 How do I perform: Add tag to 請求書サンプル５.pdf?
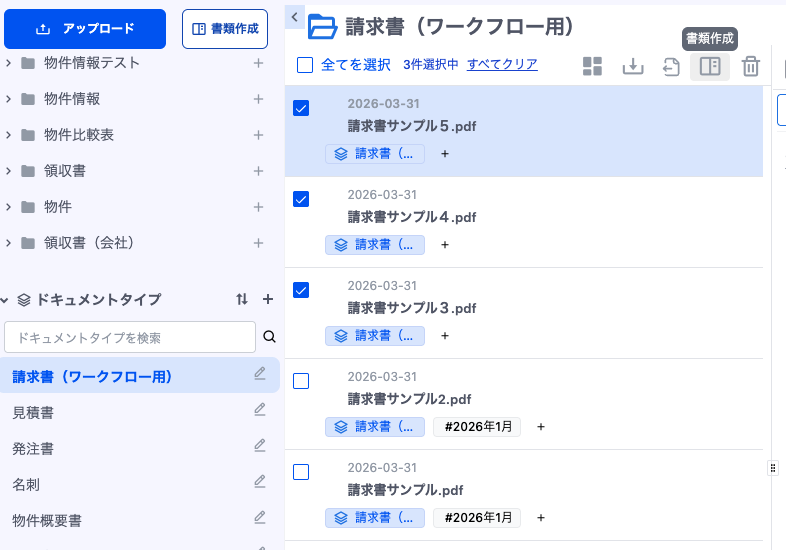click(x=445, y=154)
